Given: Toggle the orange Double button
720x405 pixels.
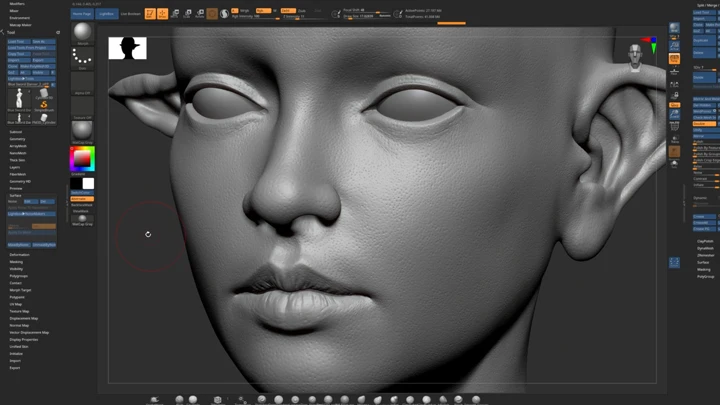Looking at the screenshot, I should point(704,124).
